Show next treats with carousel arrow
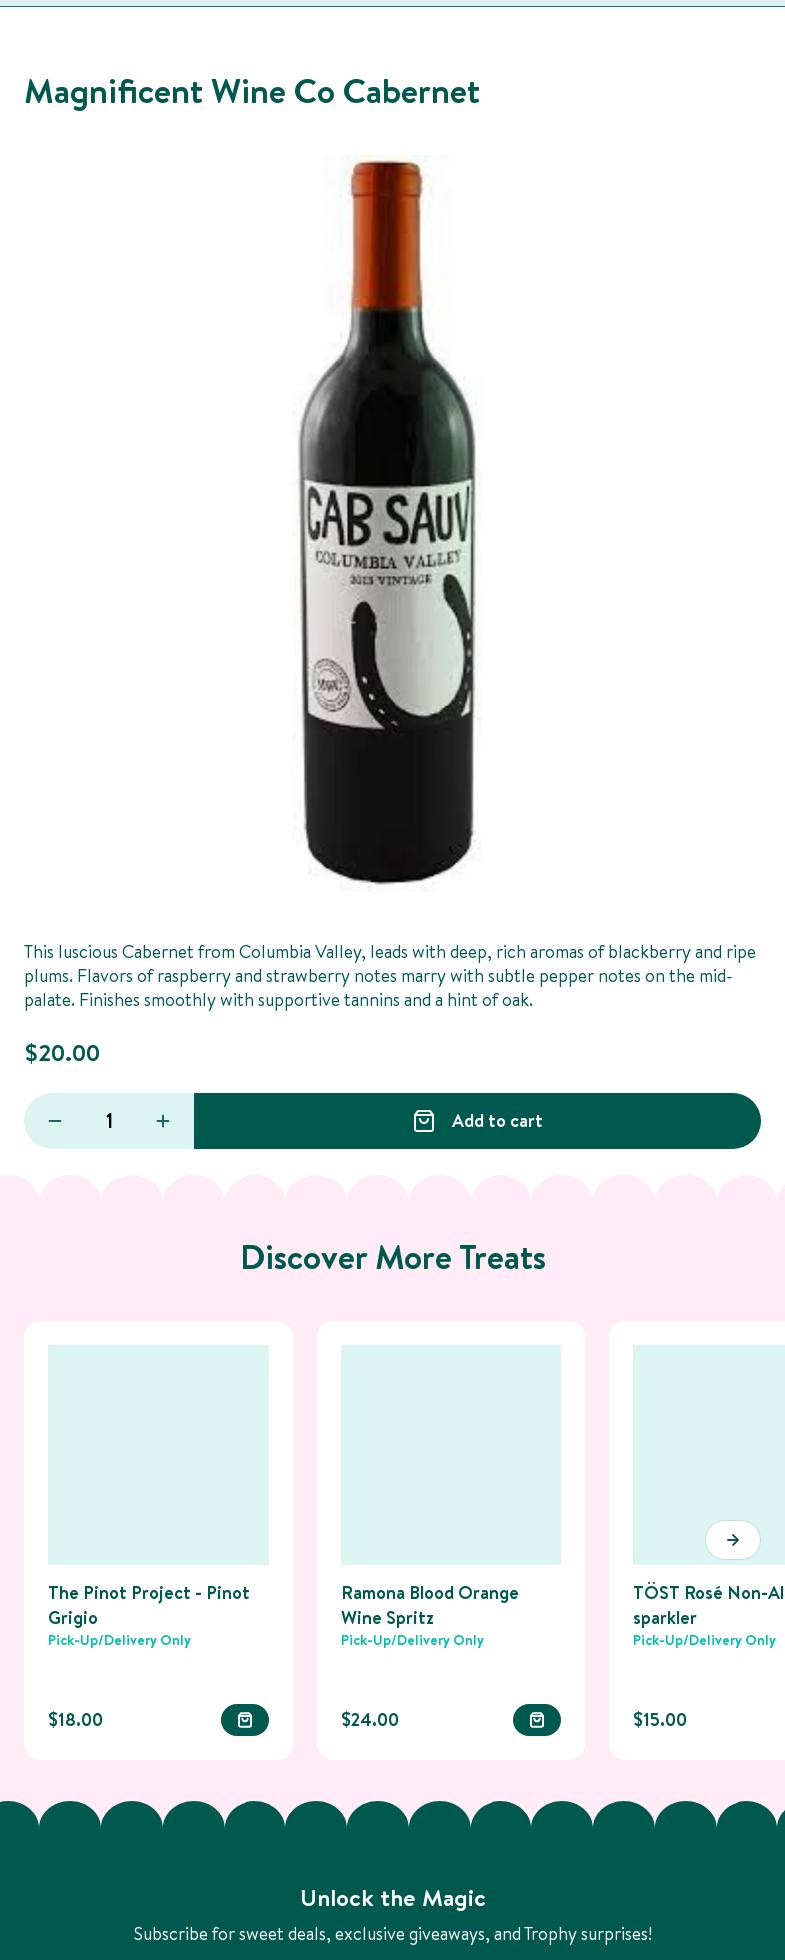Image resolution: width=785 pixels, height=1960 pixels. point(733,1540)
